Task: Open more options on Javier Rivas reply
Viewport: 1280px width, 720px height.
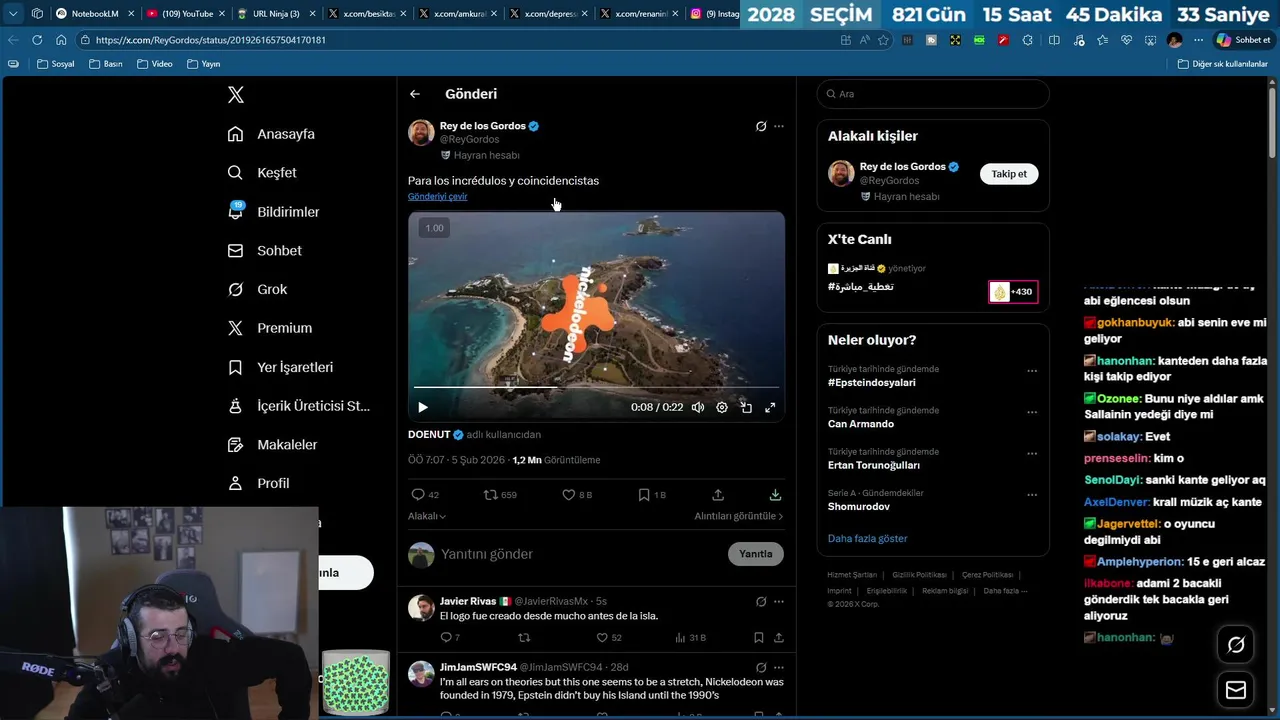Action: click(x=779, y=602)
